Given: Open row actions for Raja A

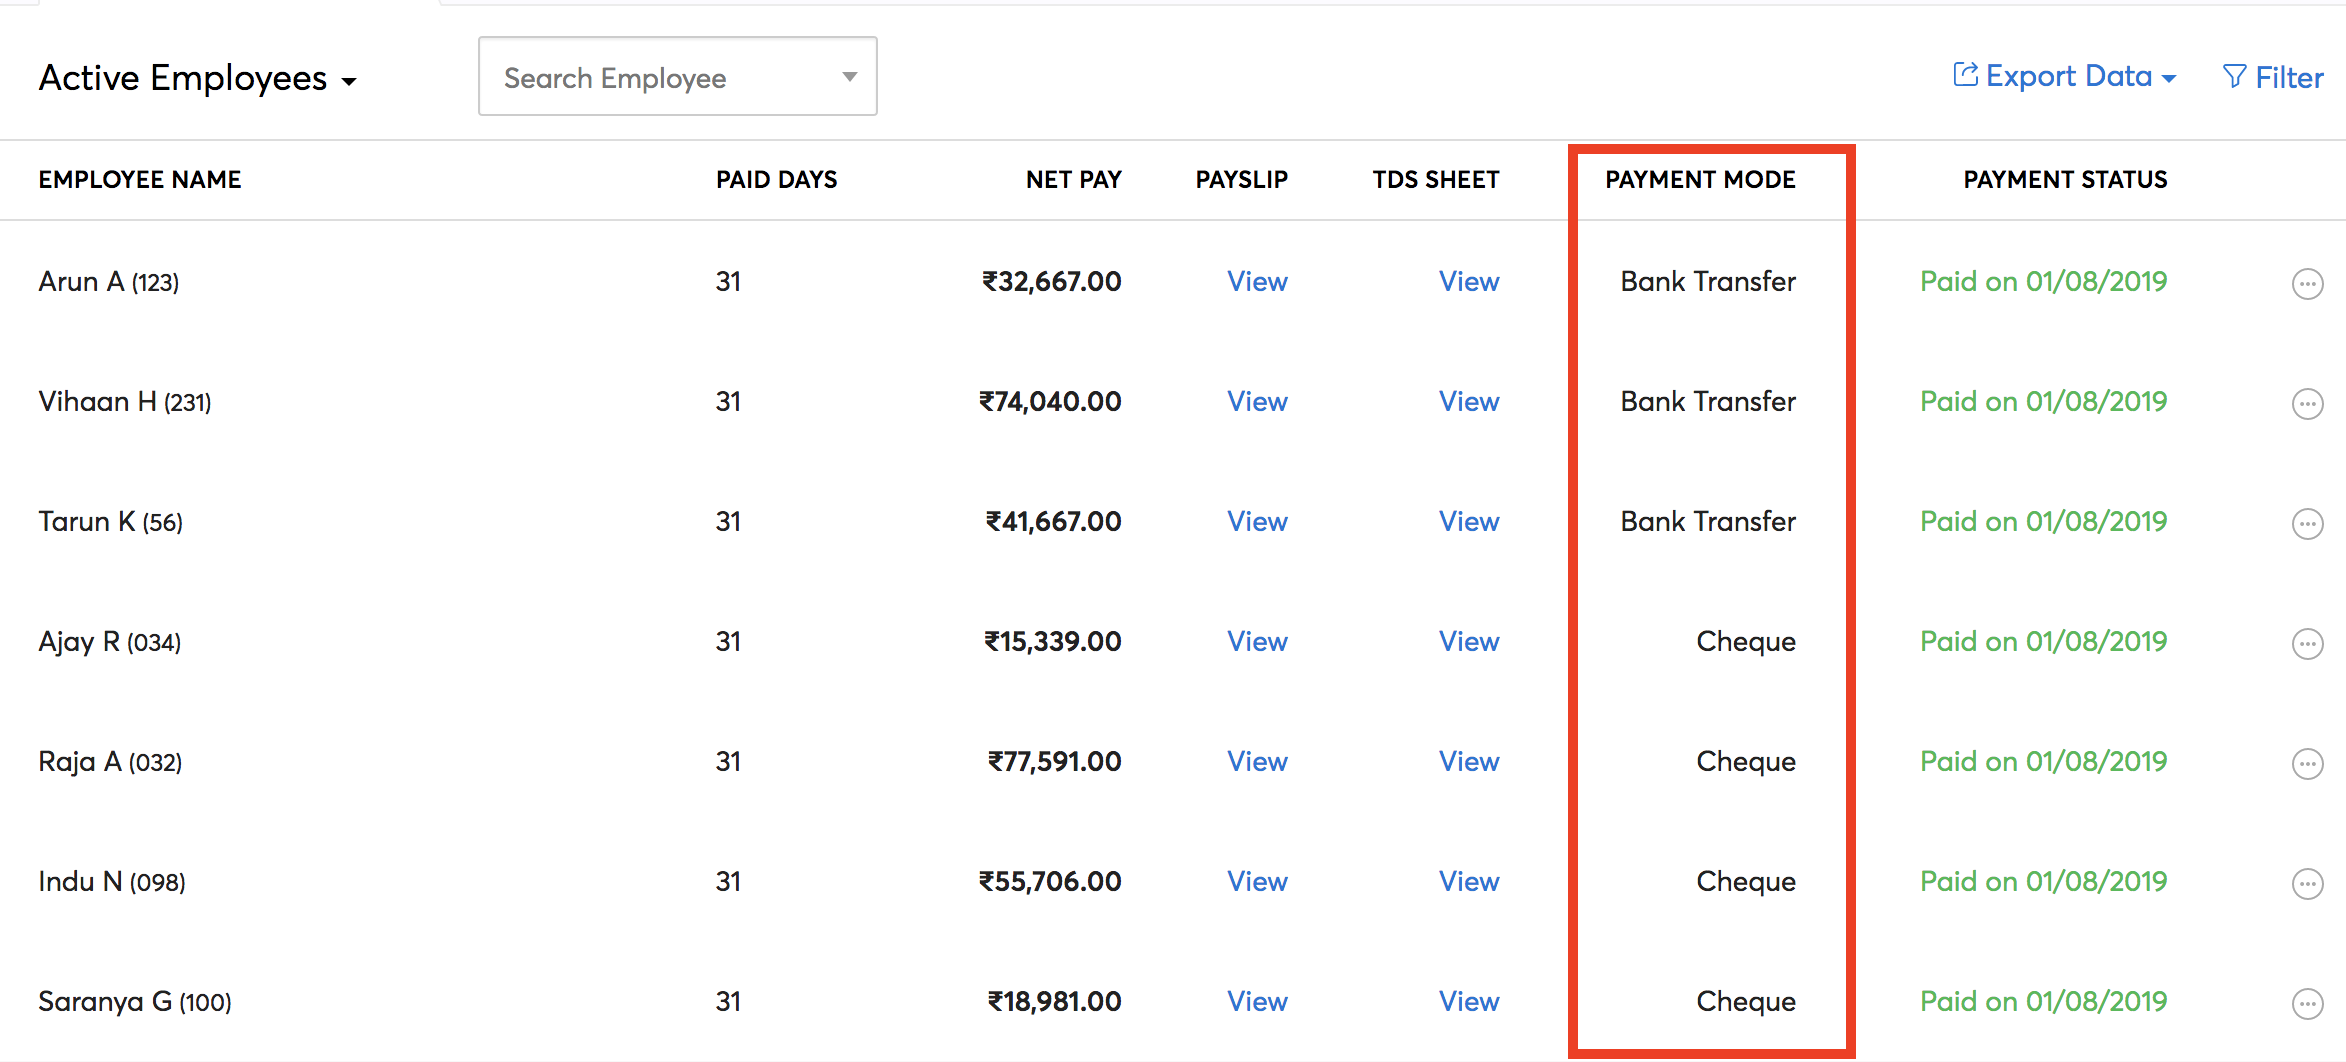Looking at the screenshot, I should [2307, 764].
